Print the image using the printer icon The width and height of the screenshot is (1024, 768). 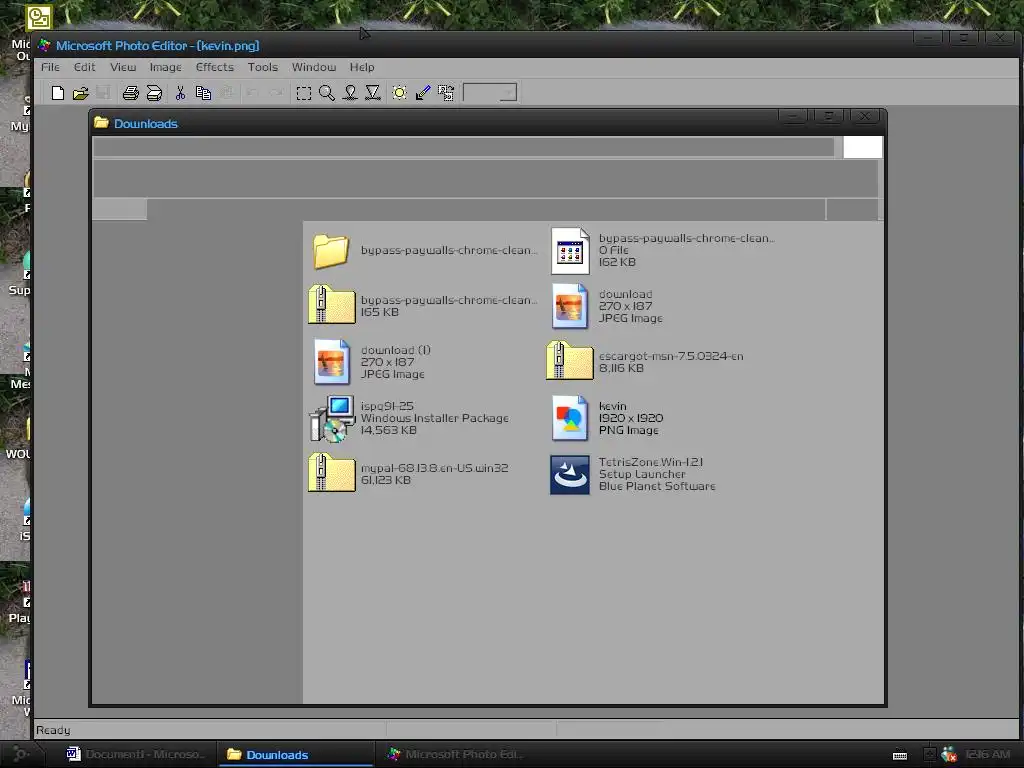[x=131, y=93]
